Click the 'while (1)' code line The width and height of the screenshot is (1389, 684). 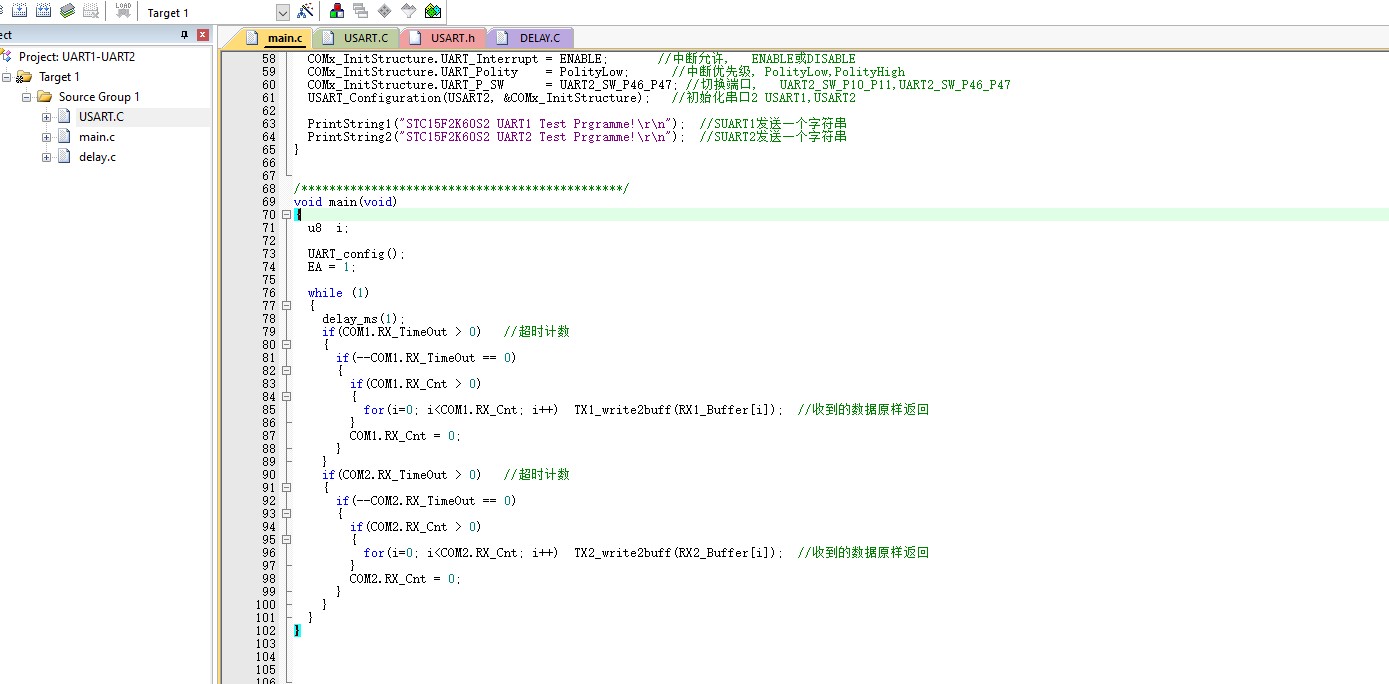pyautogui.click(x=338, y=293)
